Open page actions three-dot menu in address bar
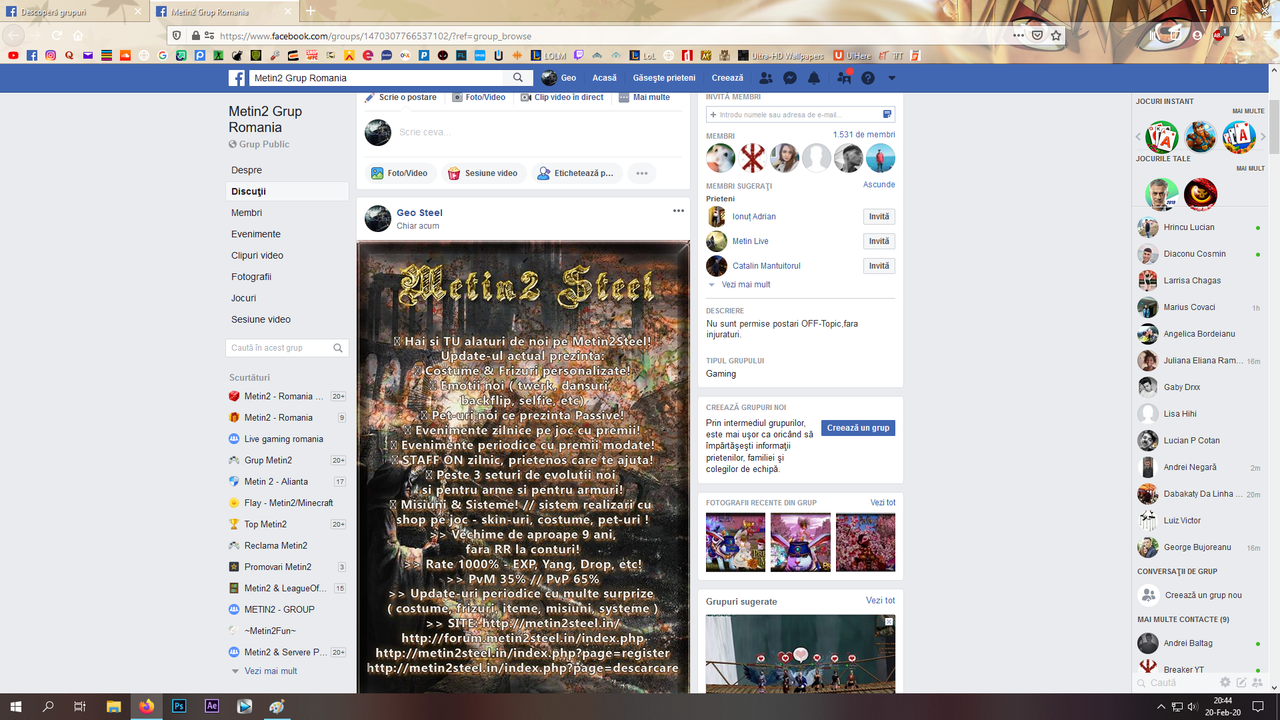The width and height of the screenshot is (1280, 720). coord(1018,35)
